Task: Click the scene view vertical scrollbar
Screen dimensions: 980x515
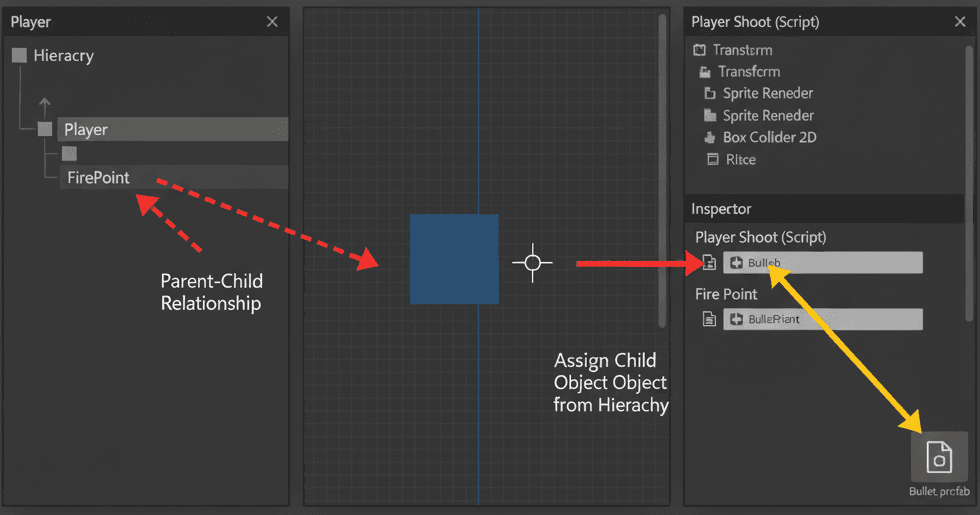Action: (x=662, y=170)
